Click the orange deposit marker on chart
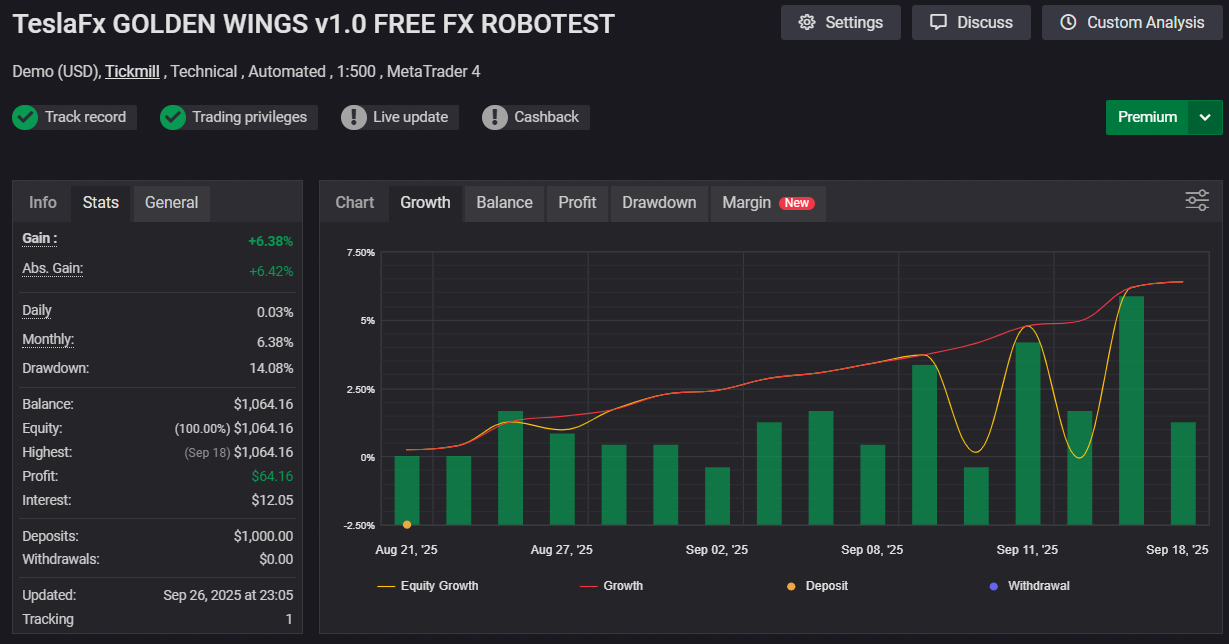The height and width of the screenshot is (644, 1229). (x=407, y=524)
